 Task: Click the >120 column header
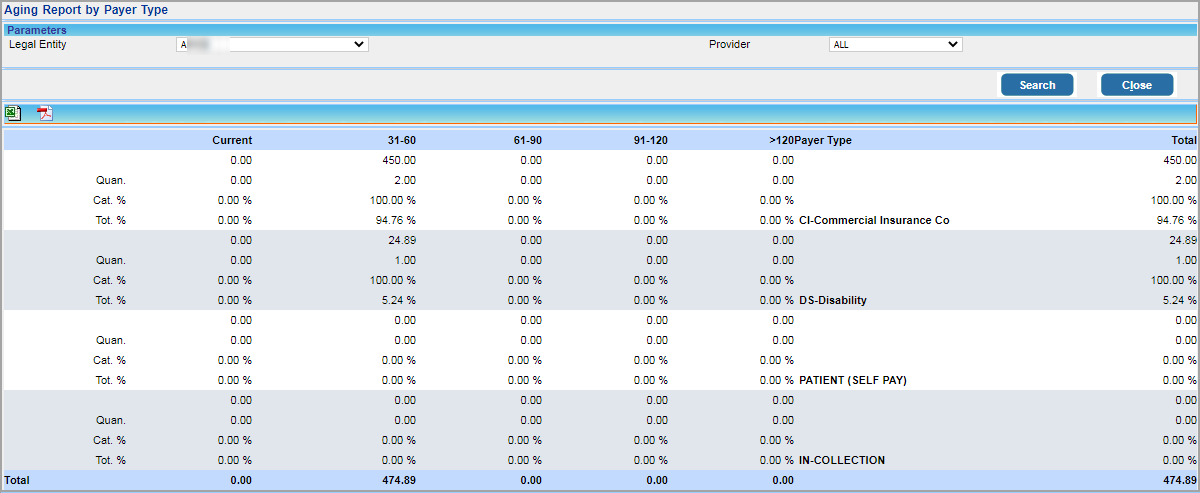coord(780,141)
